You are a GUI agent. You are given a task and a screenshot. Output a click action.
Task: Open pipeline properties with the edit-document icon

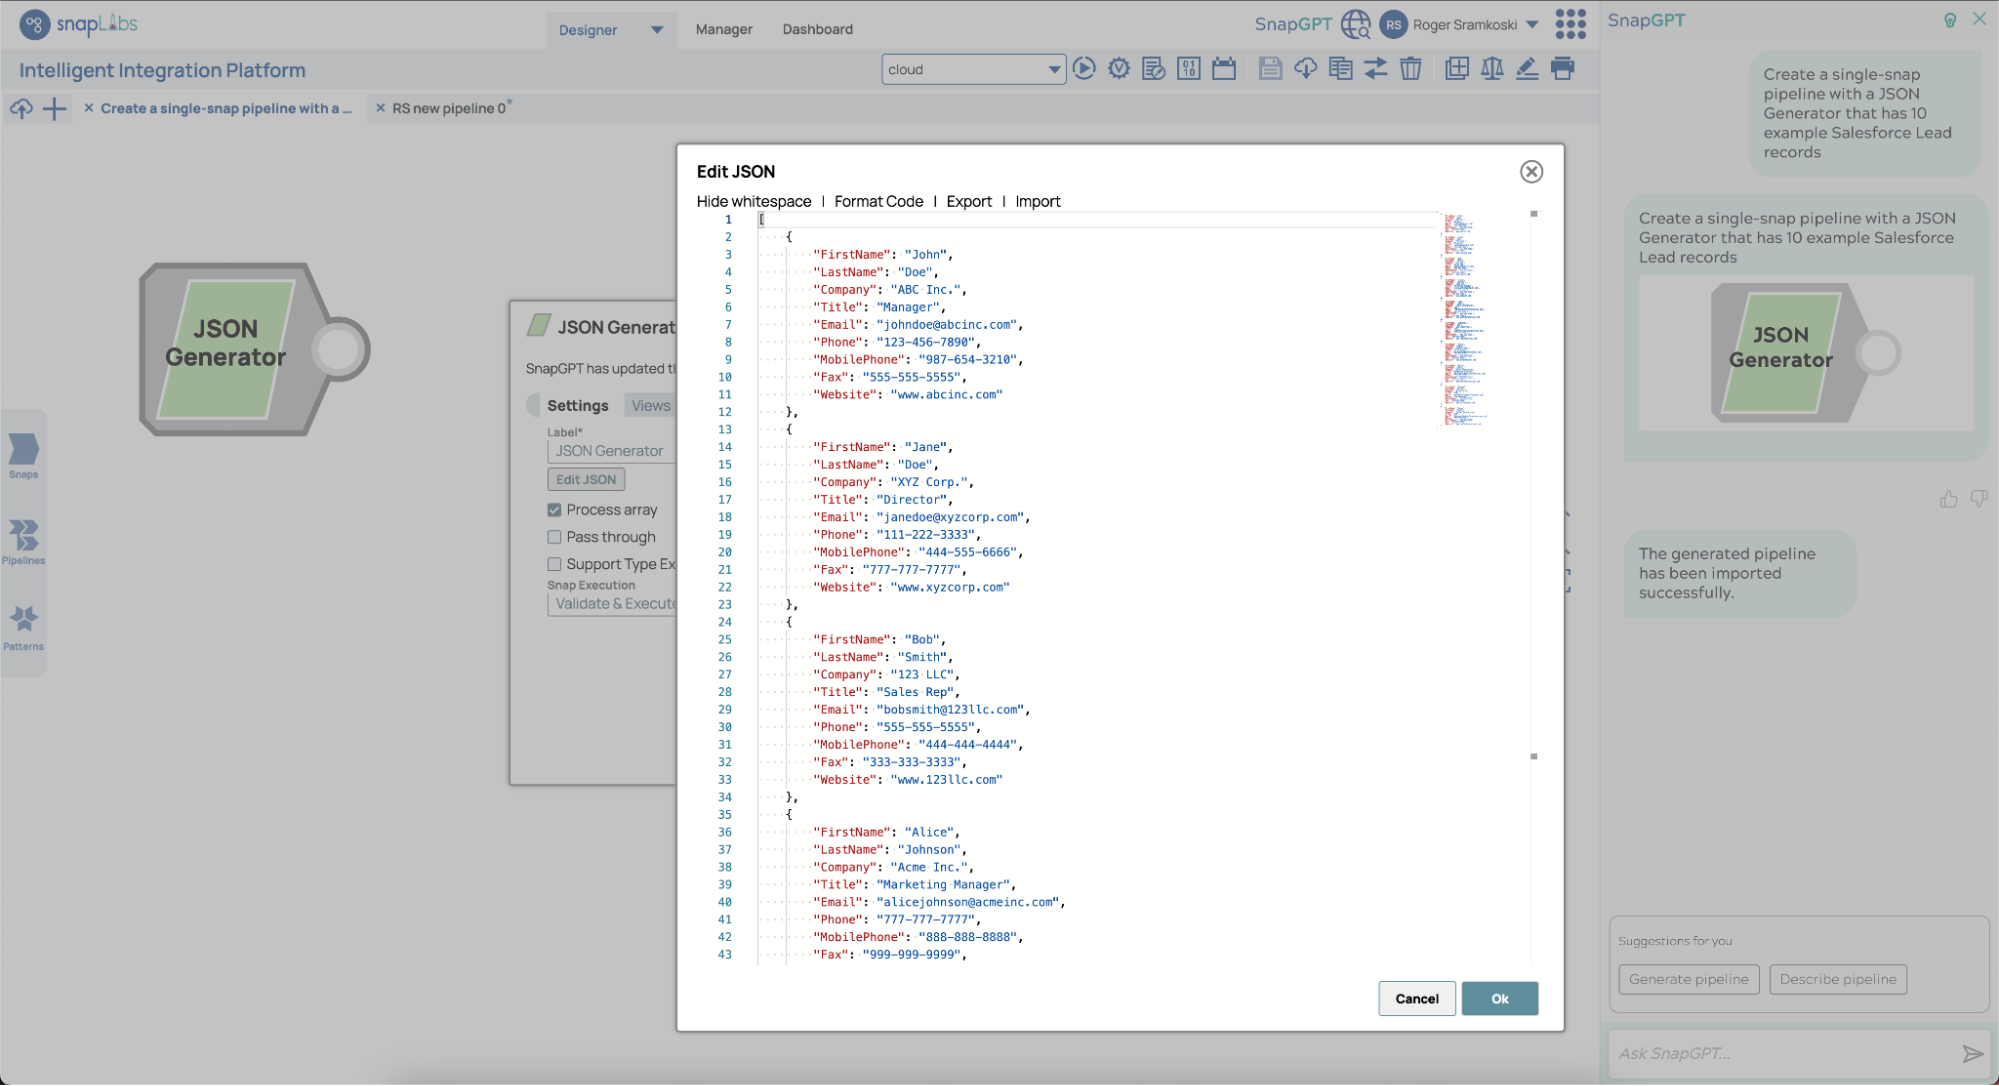[x=1153, y=68]
